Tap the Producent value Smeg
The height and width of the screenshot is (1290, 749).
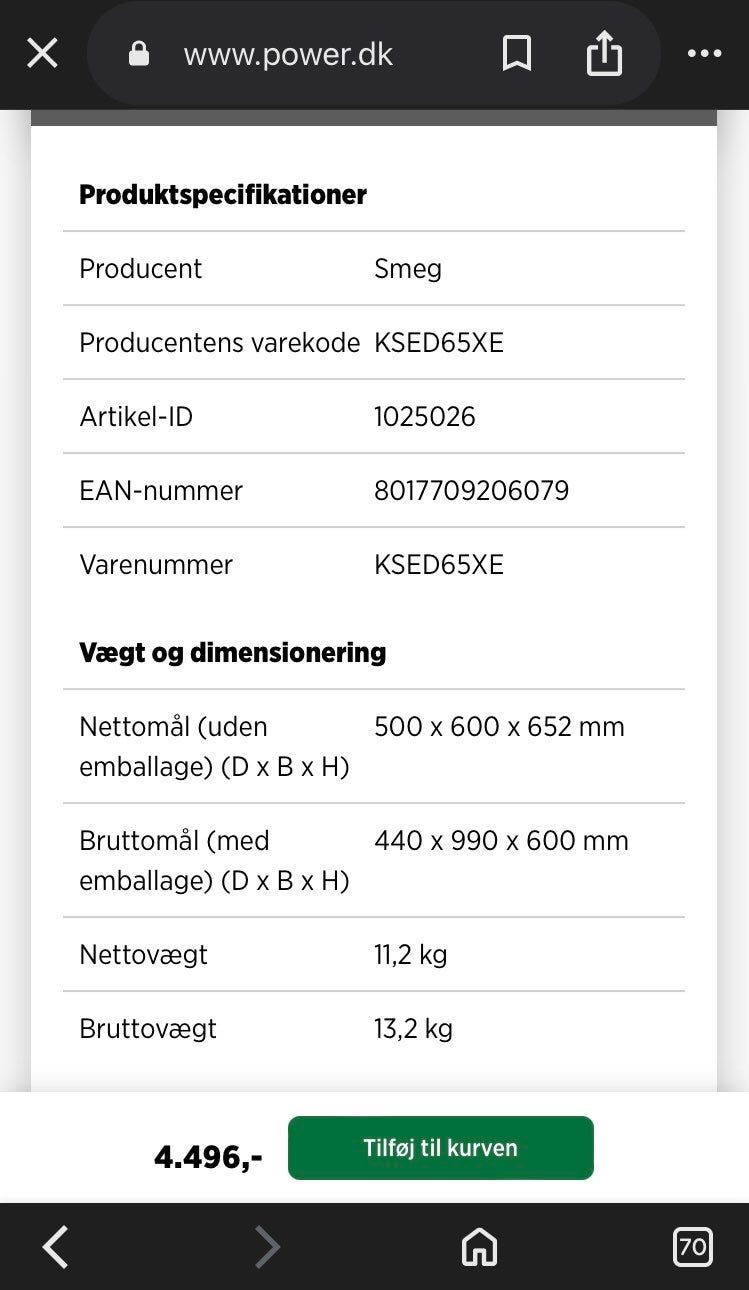(x=407, y=269)
